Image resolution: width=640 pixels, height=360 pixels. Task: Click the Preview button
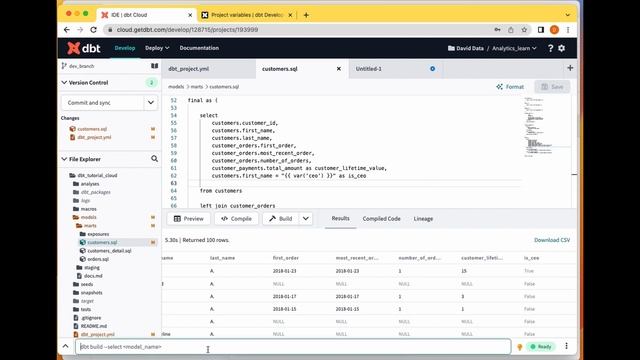click(189, 219)
